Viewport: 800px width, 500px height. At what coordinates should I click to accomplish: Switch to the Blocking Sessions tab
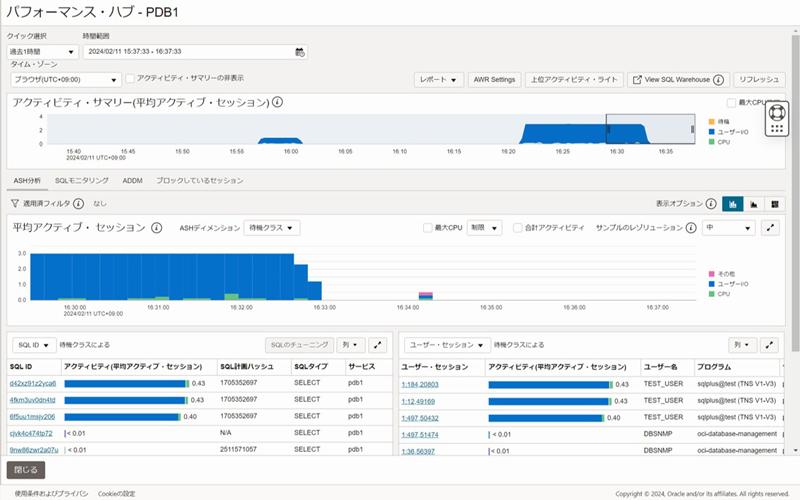199,181
